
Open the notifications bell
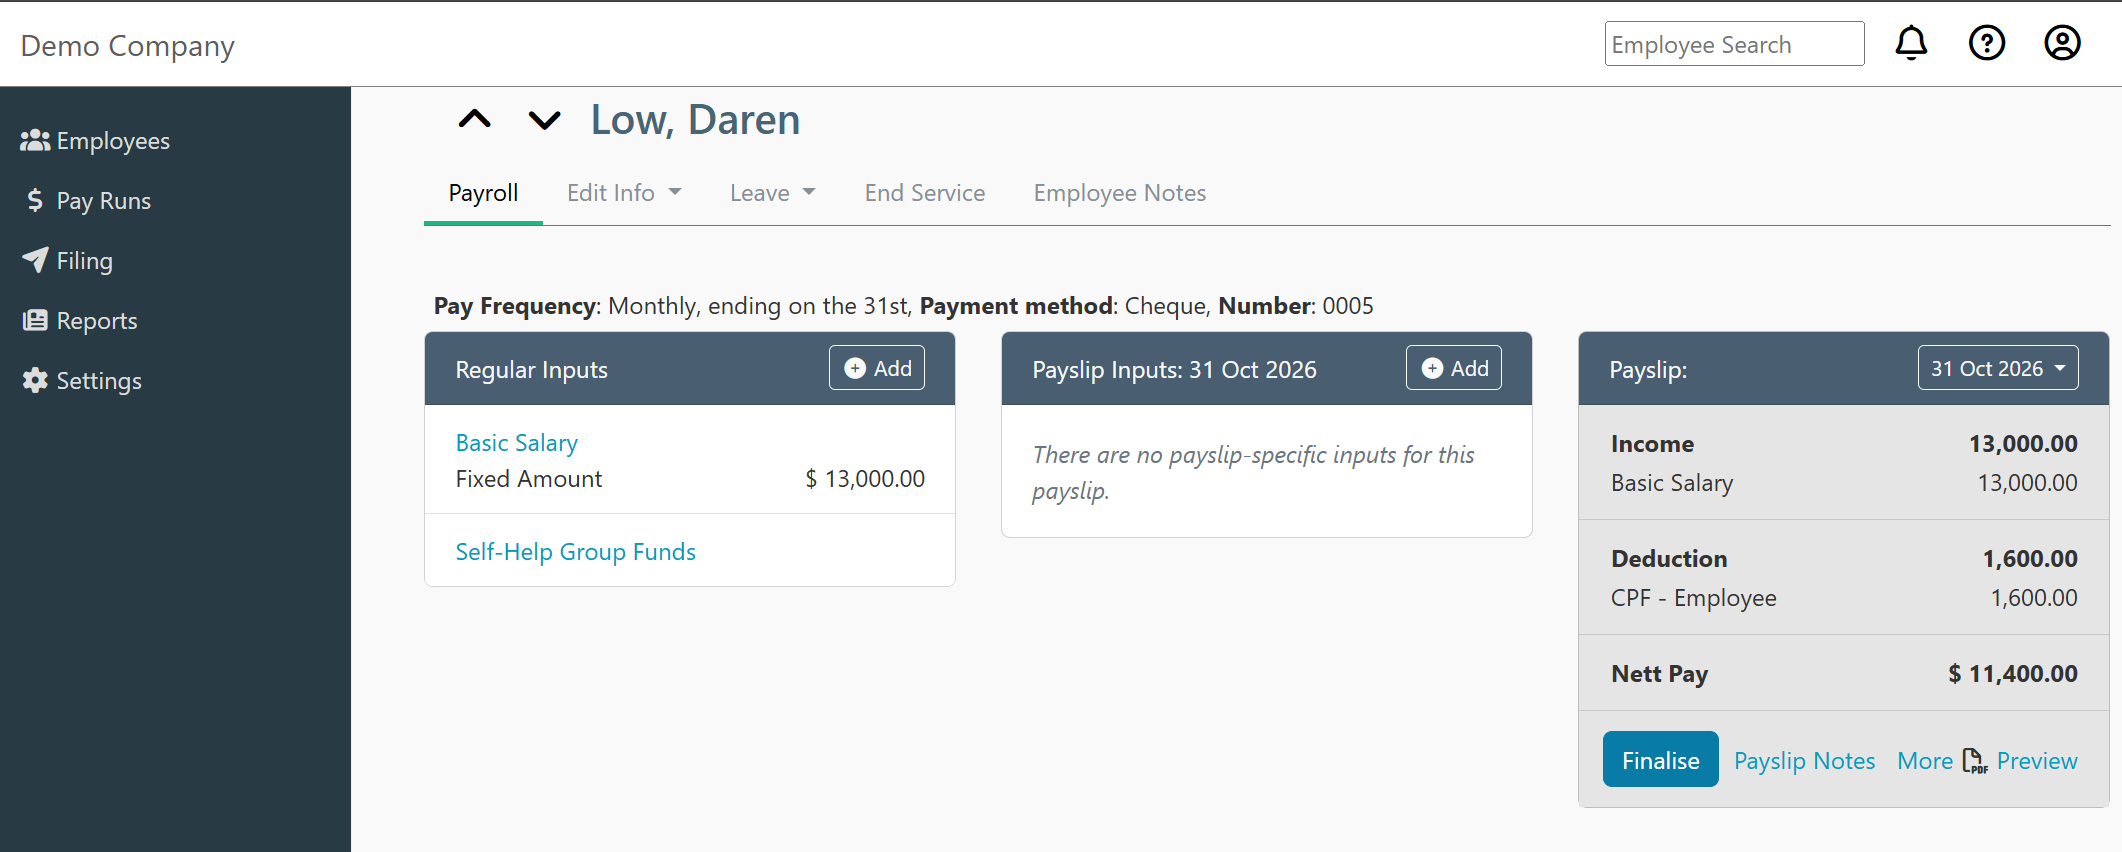point(1911,43)
